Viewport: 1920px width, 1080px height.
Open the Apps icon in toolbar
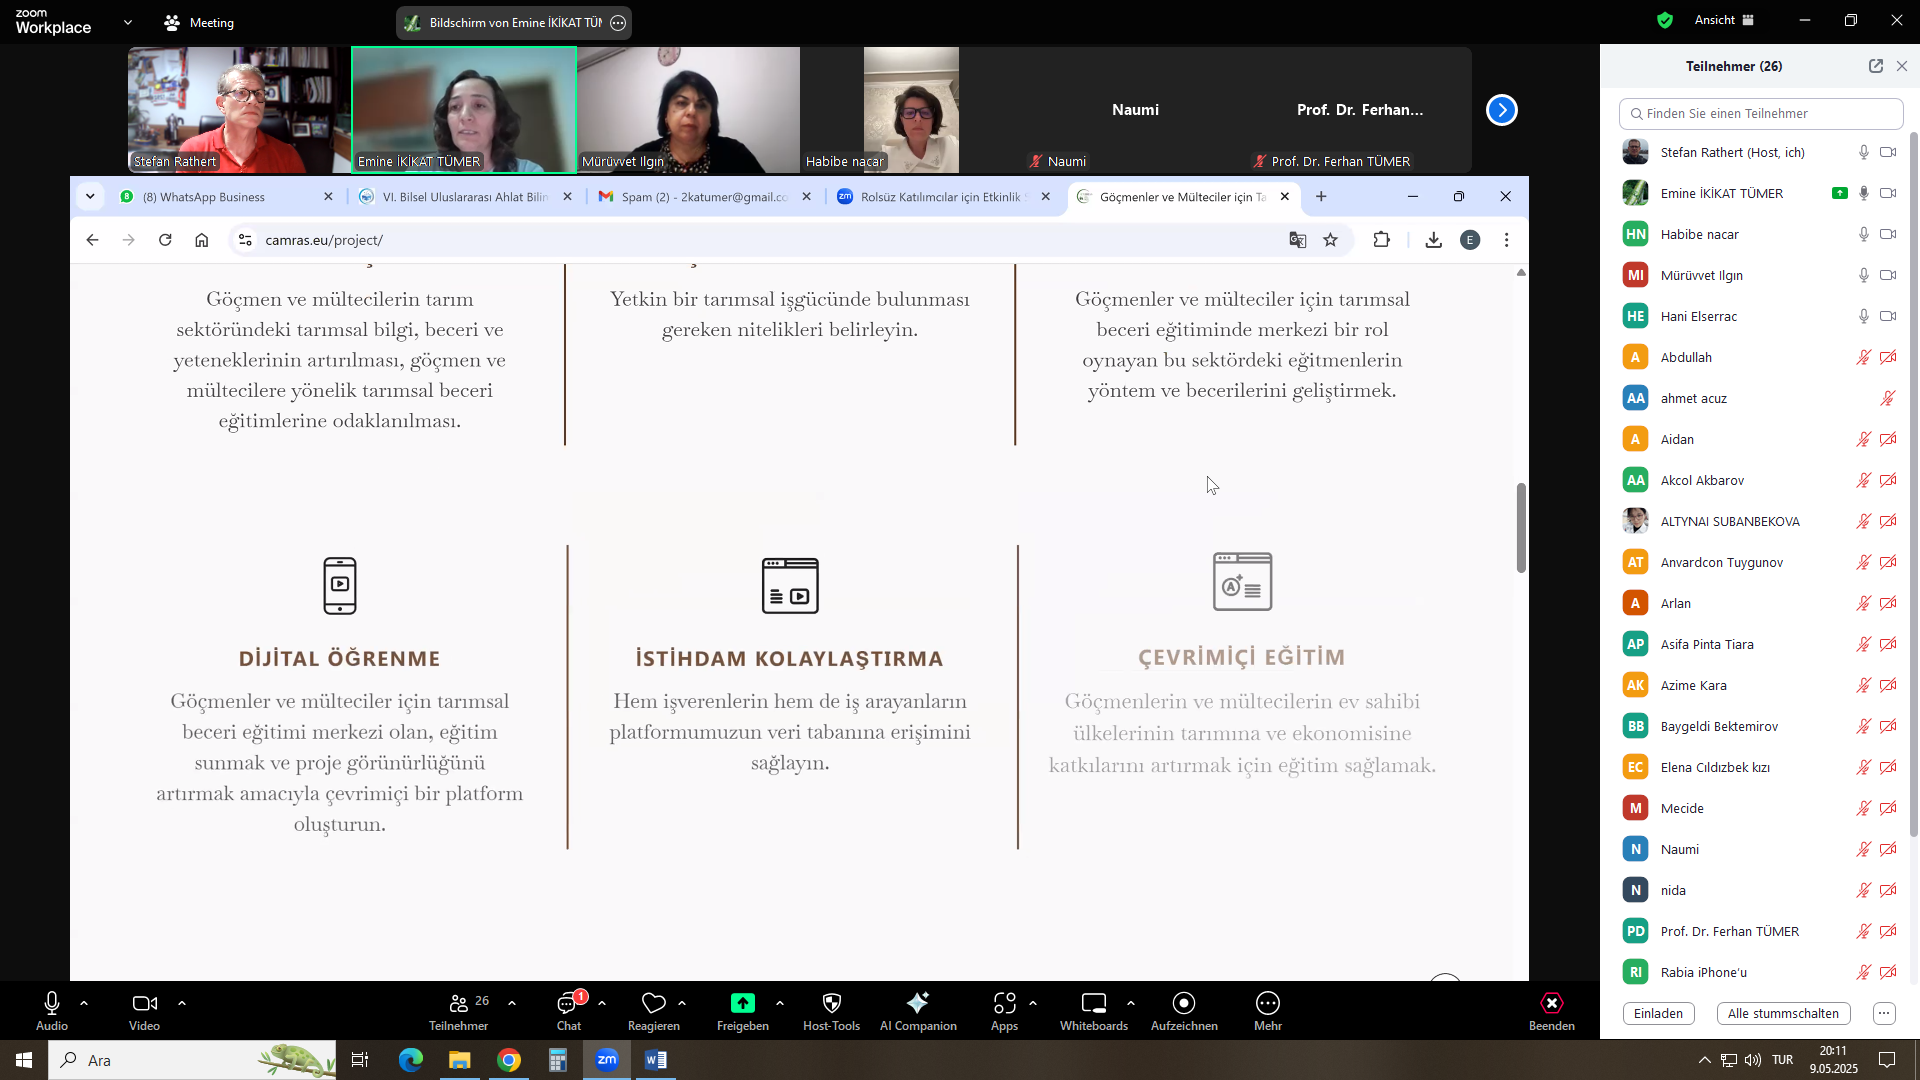pyautogui.click(x=1004, y=1003)
